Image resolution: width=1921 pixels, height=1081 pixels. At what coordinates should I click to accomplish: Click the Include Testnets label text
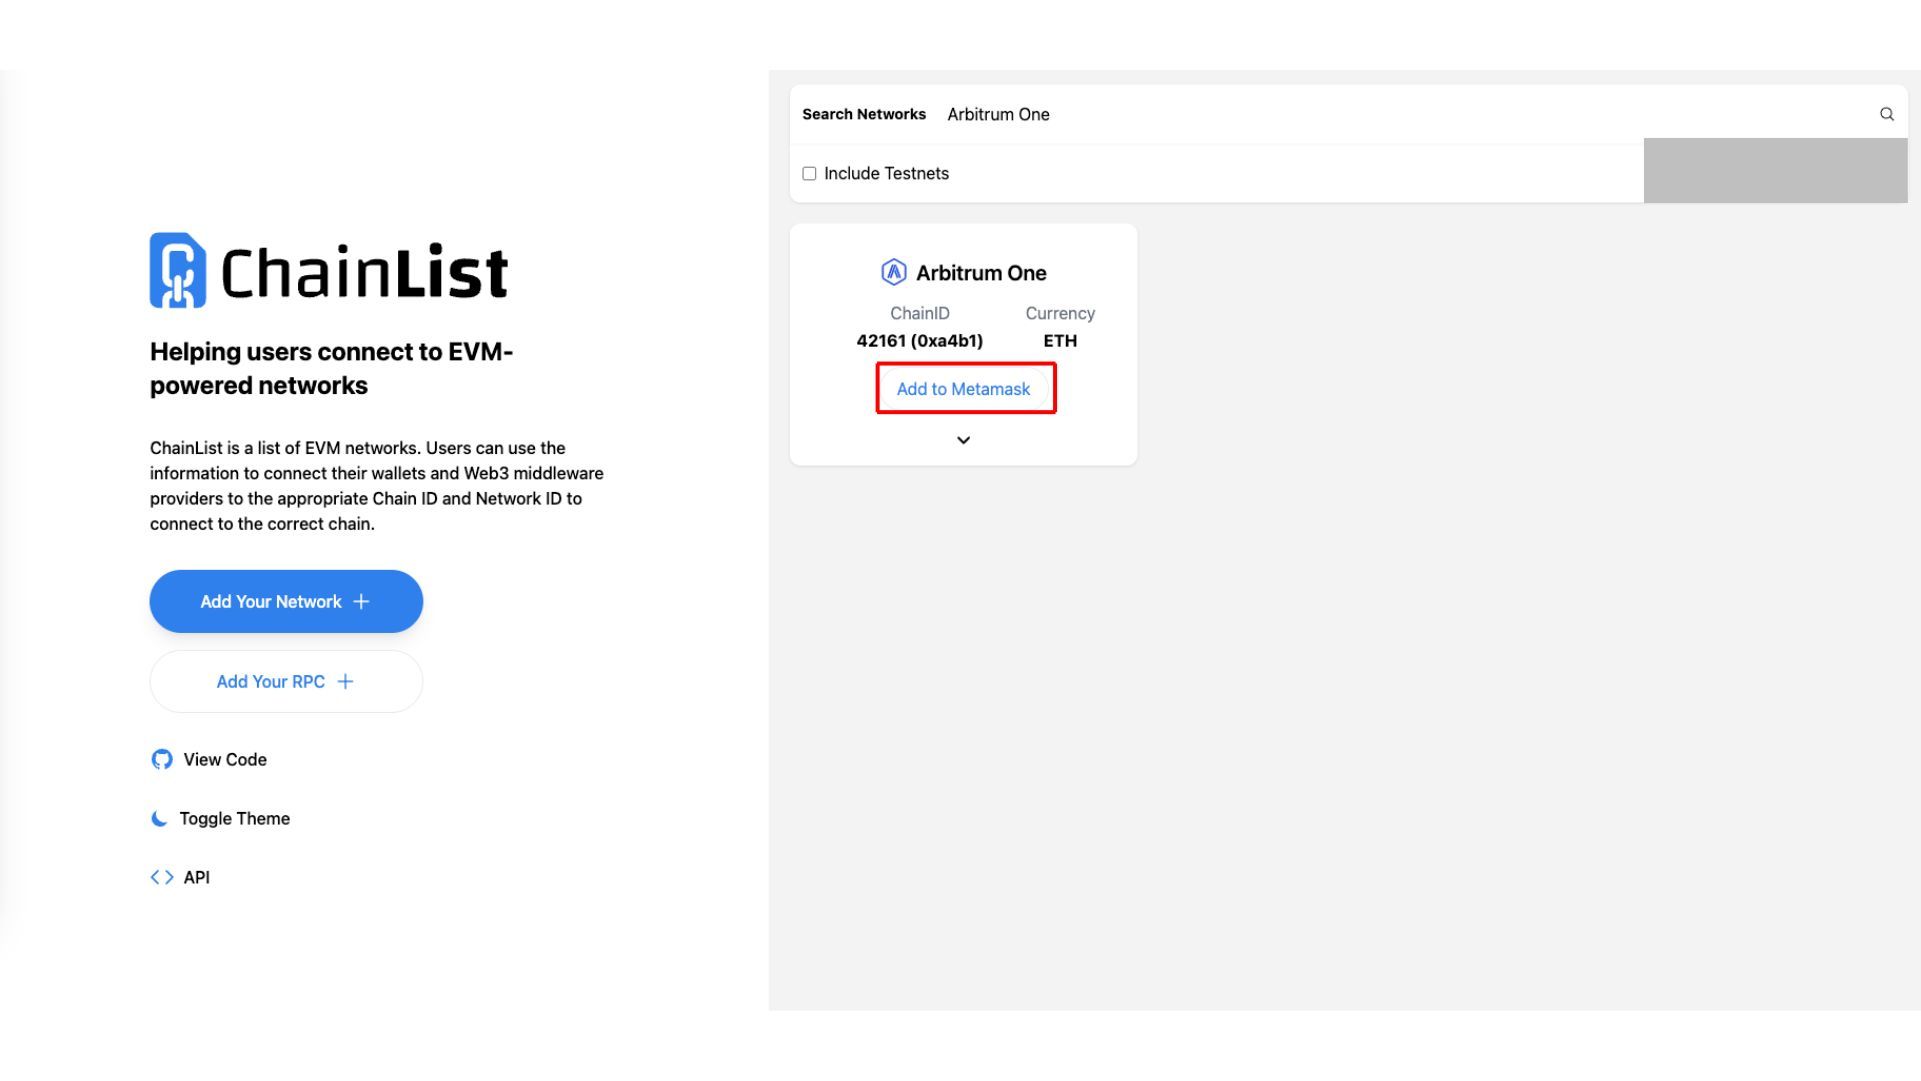click(x=886, y=174)
